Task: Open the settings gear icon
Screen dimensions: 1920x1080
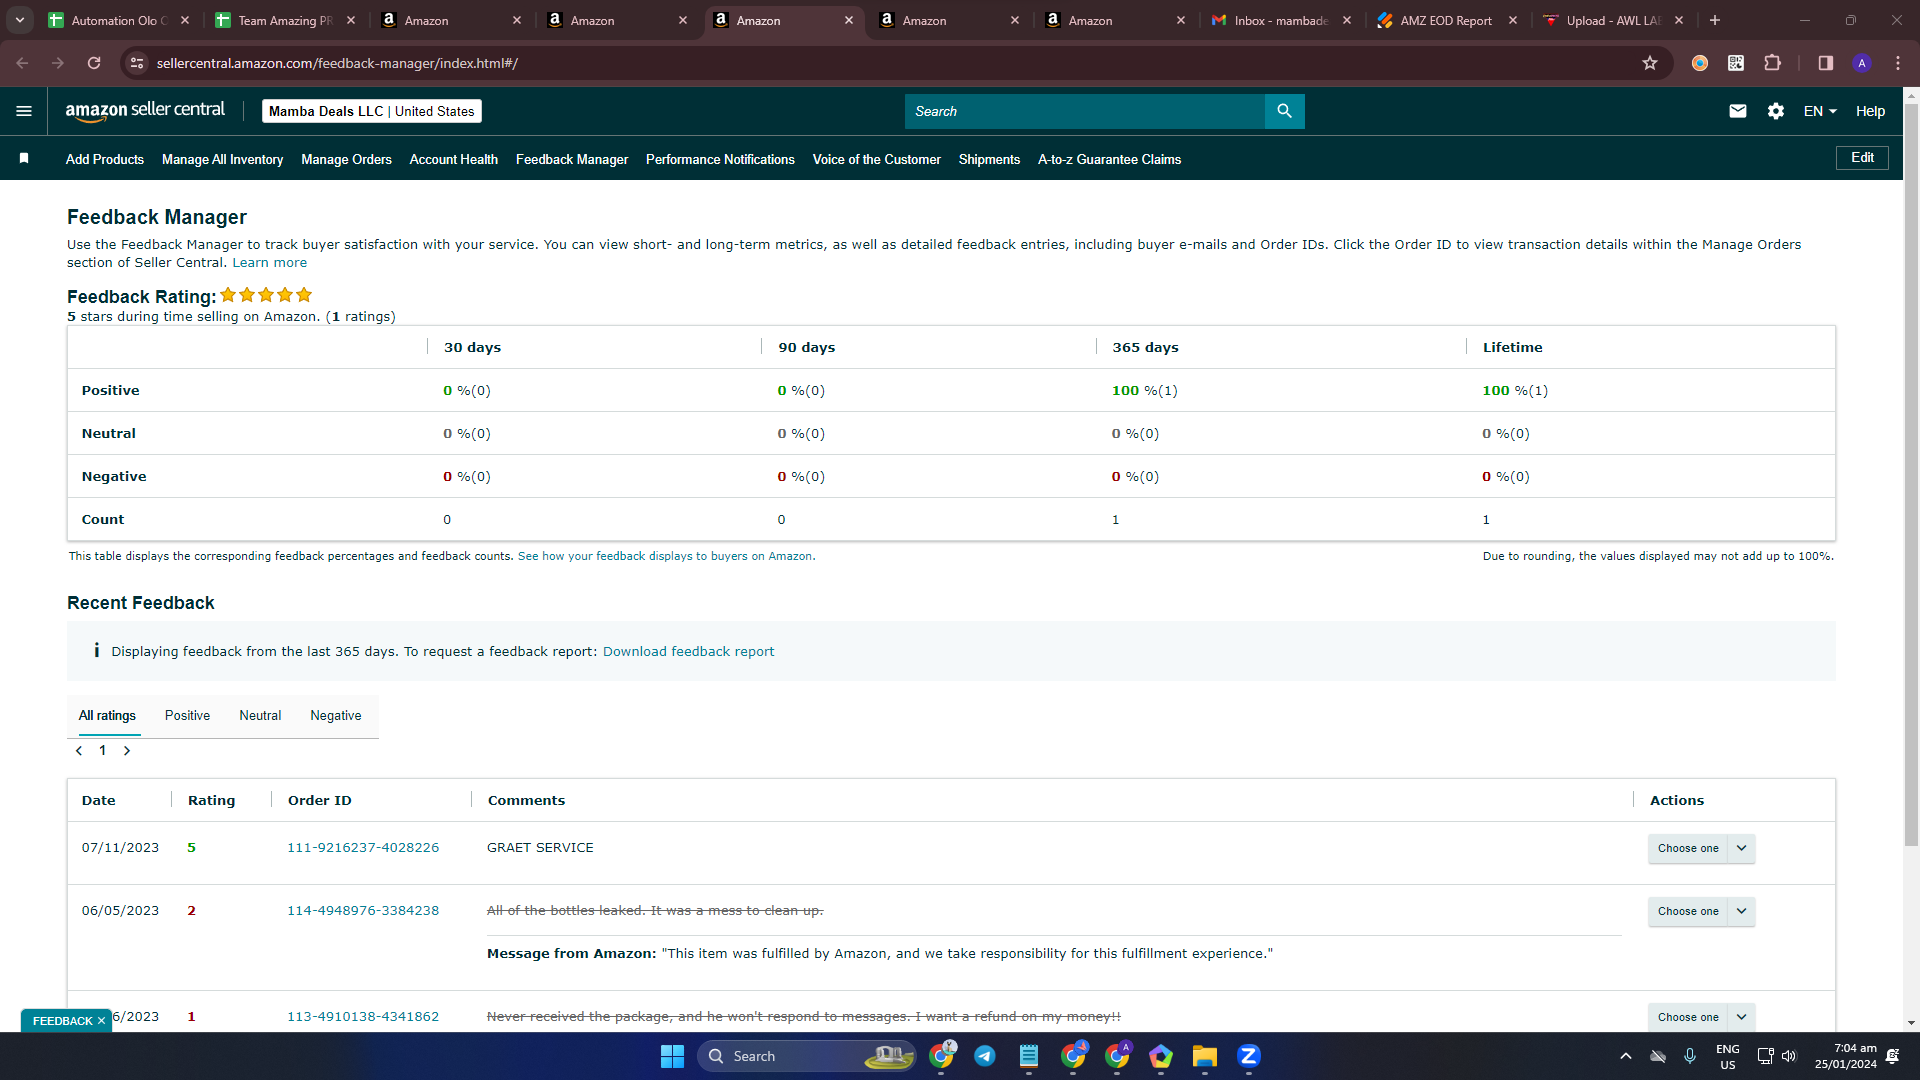Action: pos(1776,111)
